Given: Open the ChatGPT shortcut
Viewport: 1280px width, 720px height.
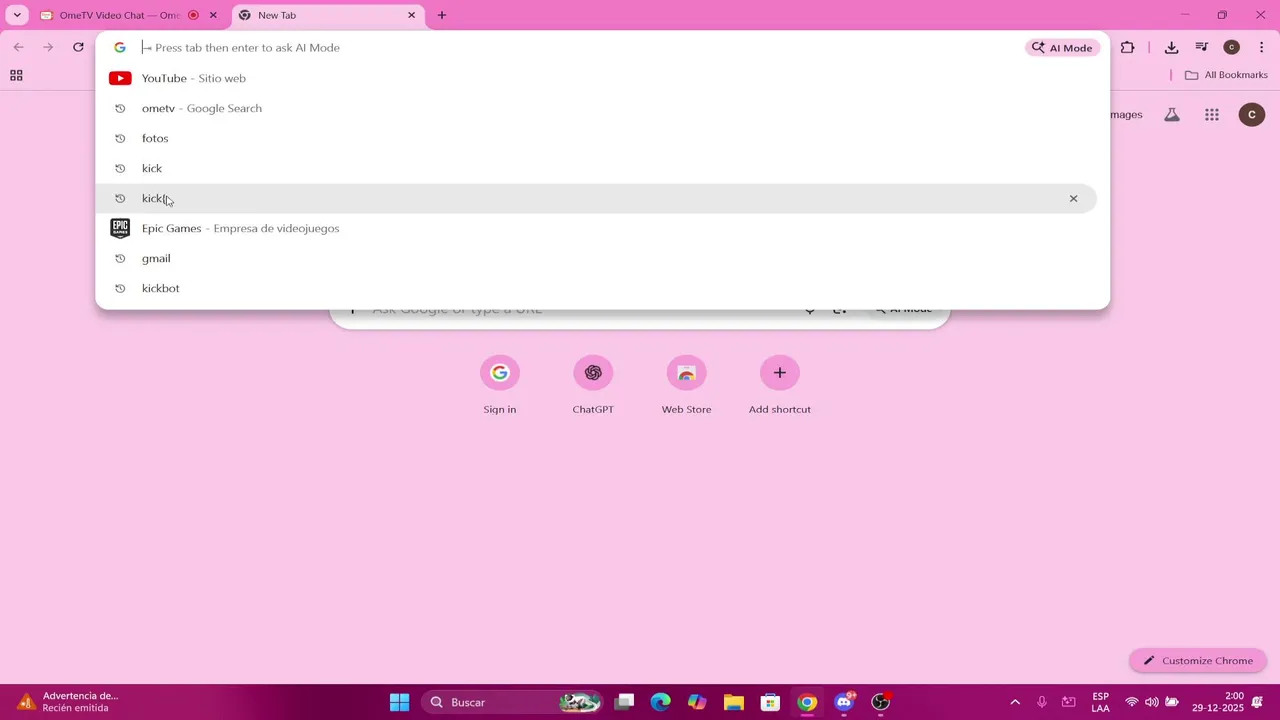Looking at the screenshot, I should (x=593, y=386).
